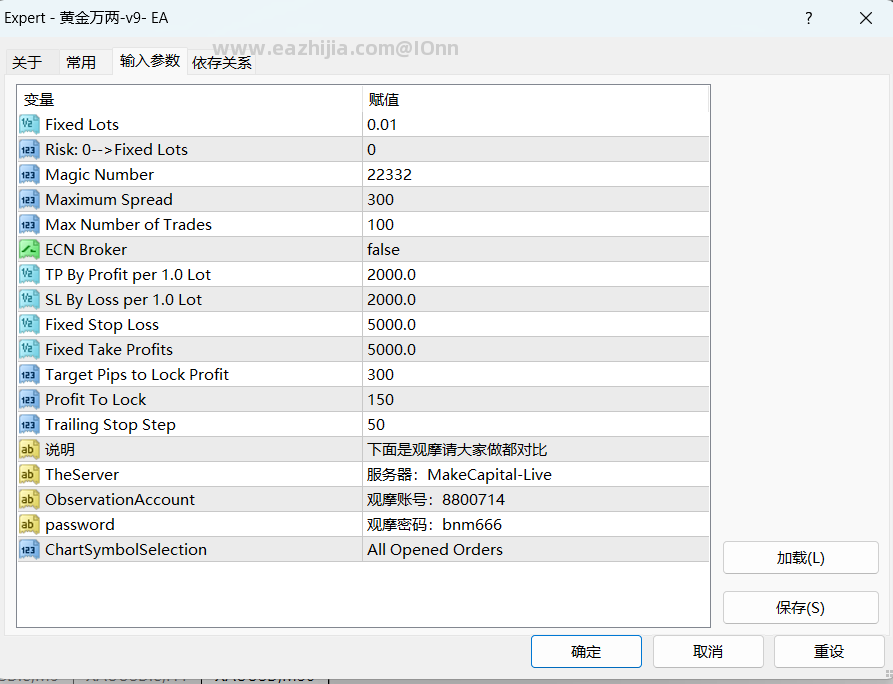Click the 加载(L) load button
The height and width of the screenshot is (684, 893).
tap(801, 558)
